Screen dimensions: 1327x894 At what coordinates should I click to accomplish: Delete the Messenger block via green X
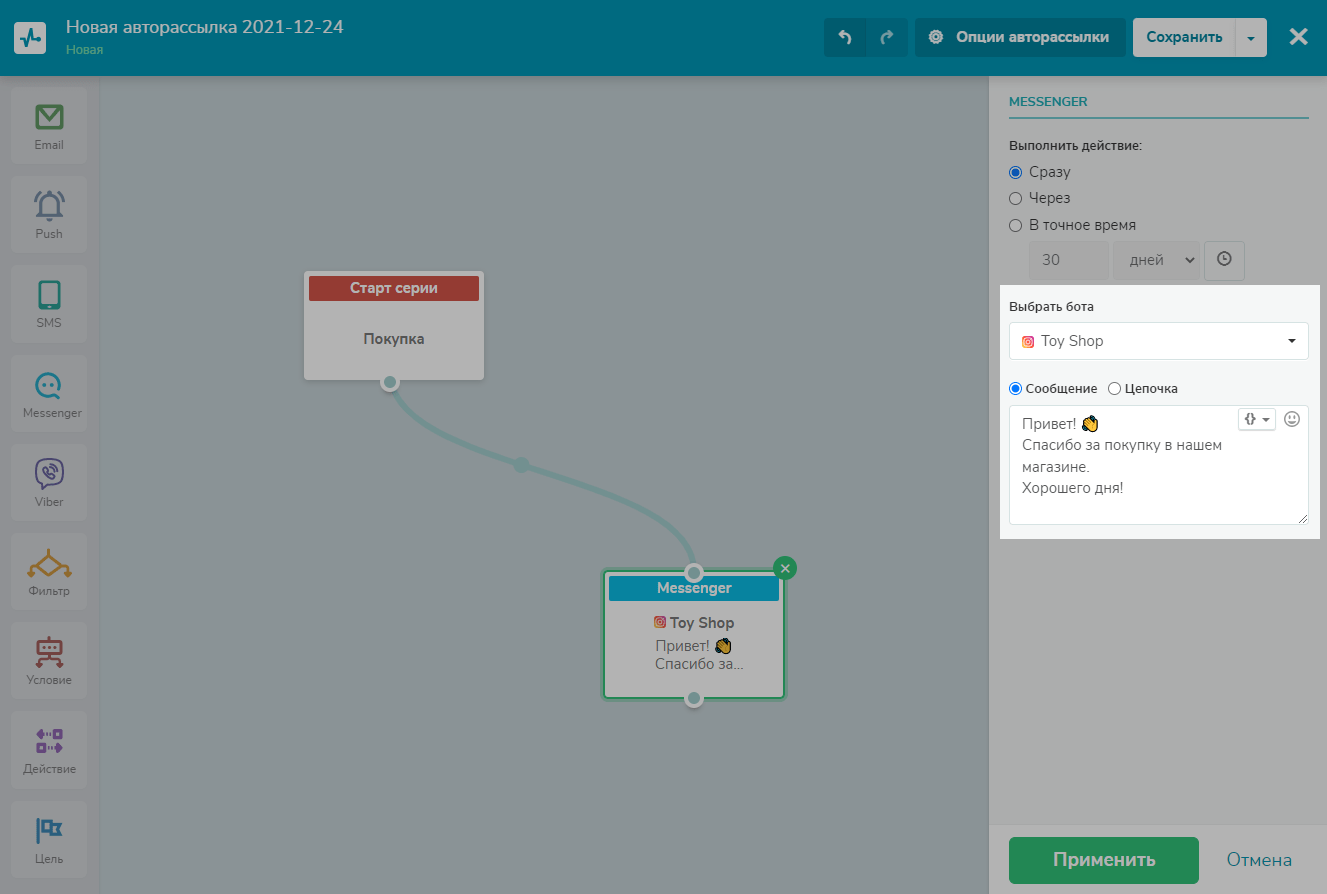[785, 568]
